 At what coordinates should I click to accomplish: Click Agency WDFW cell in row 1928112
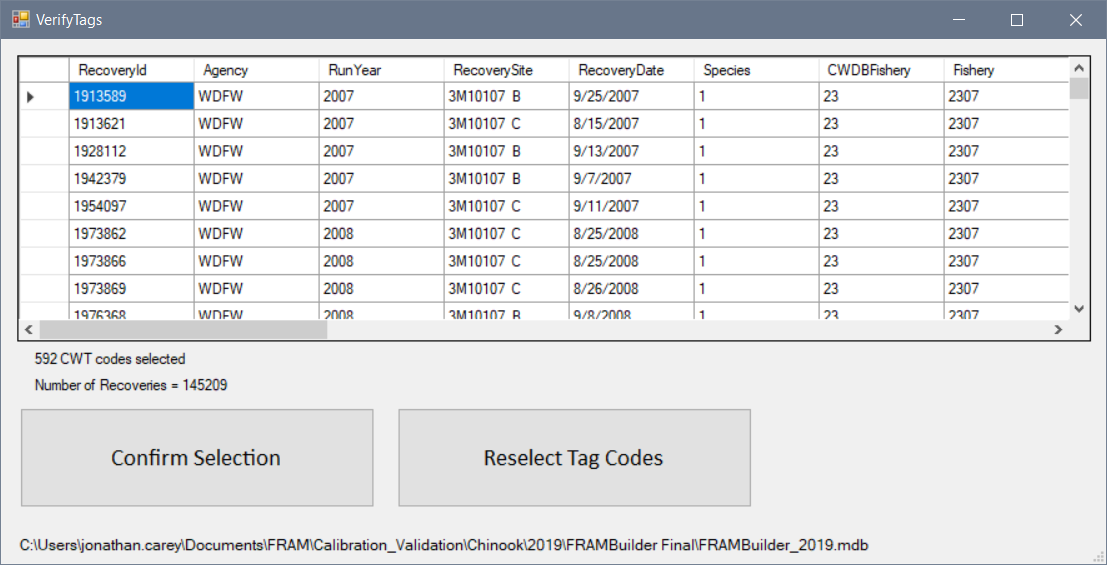(x=256, y=152)
